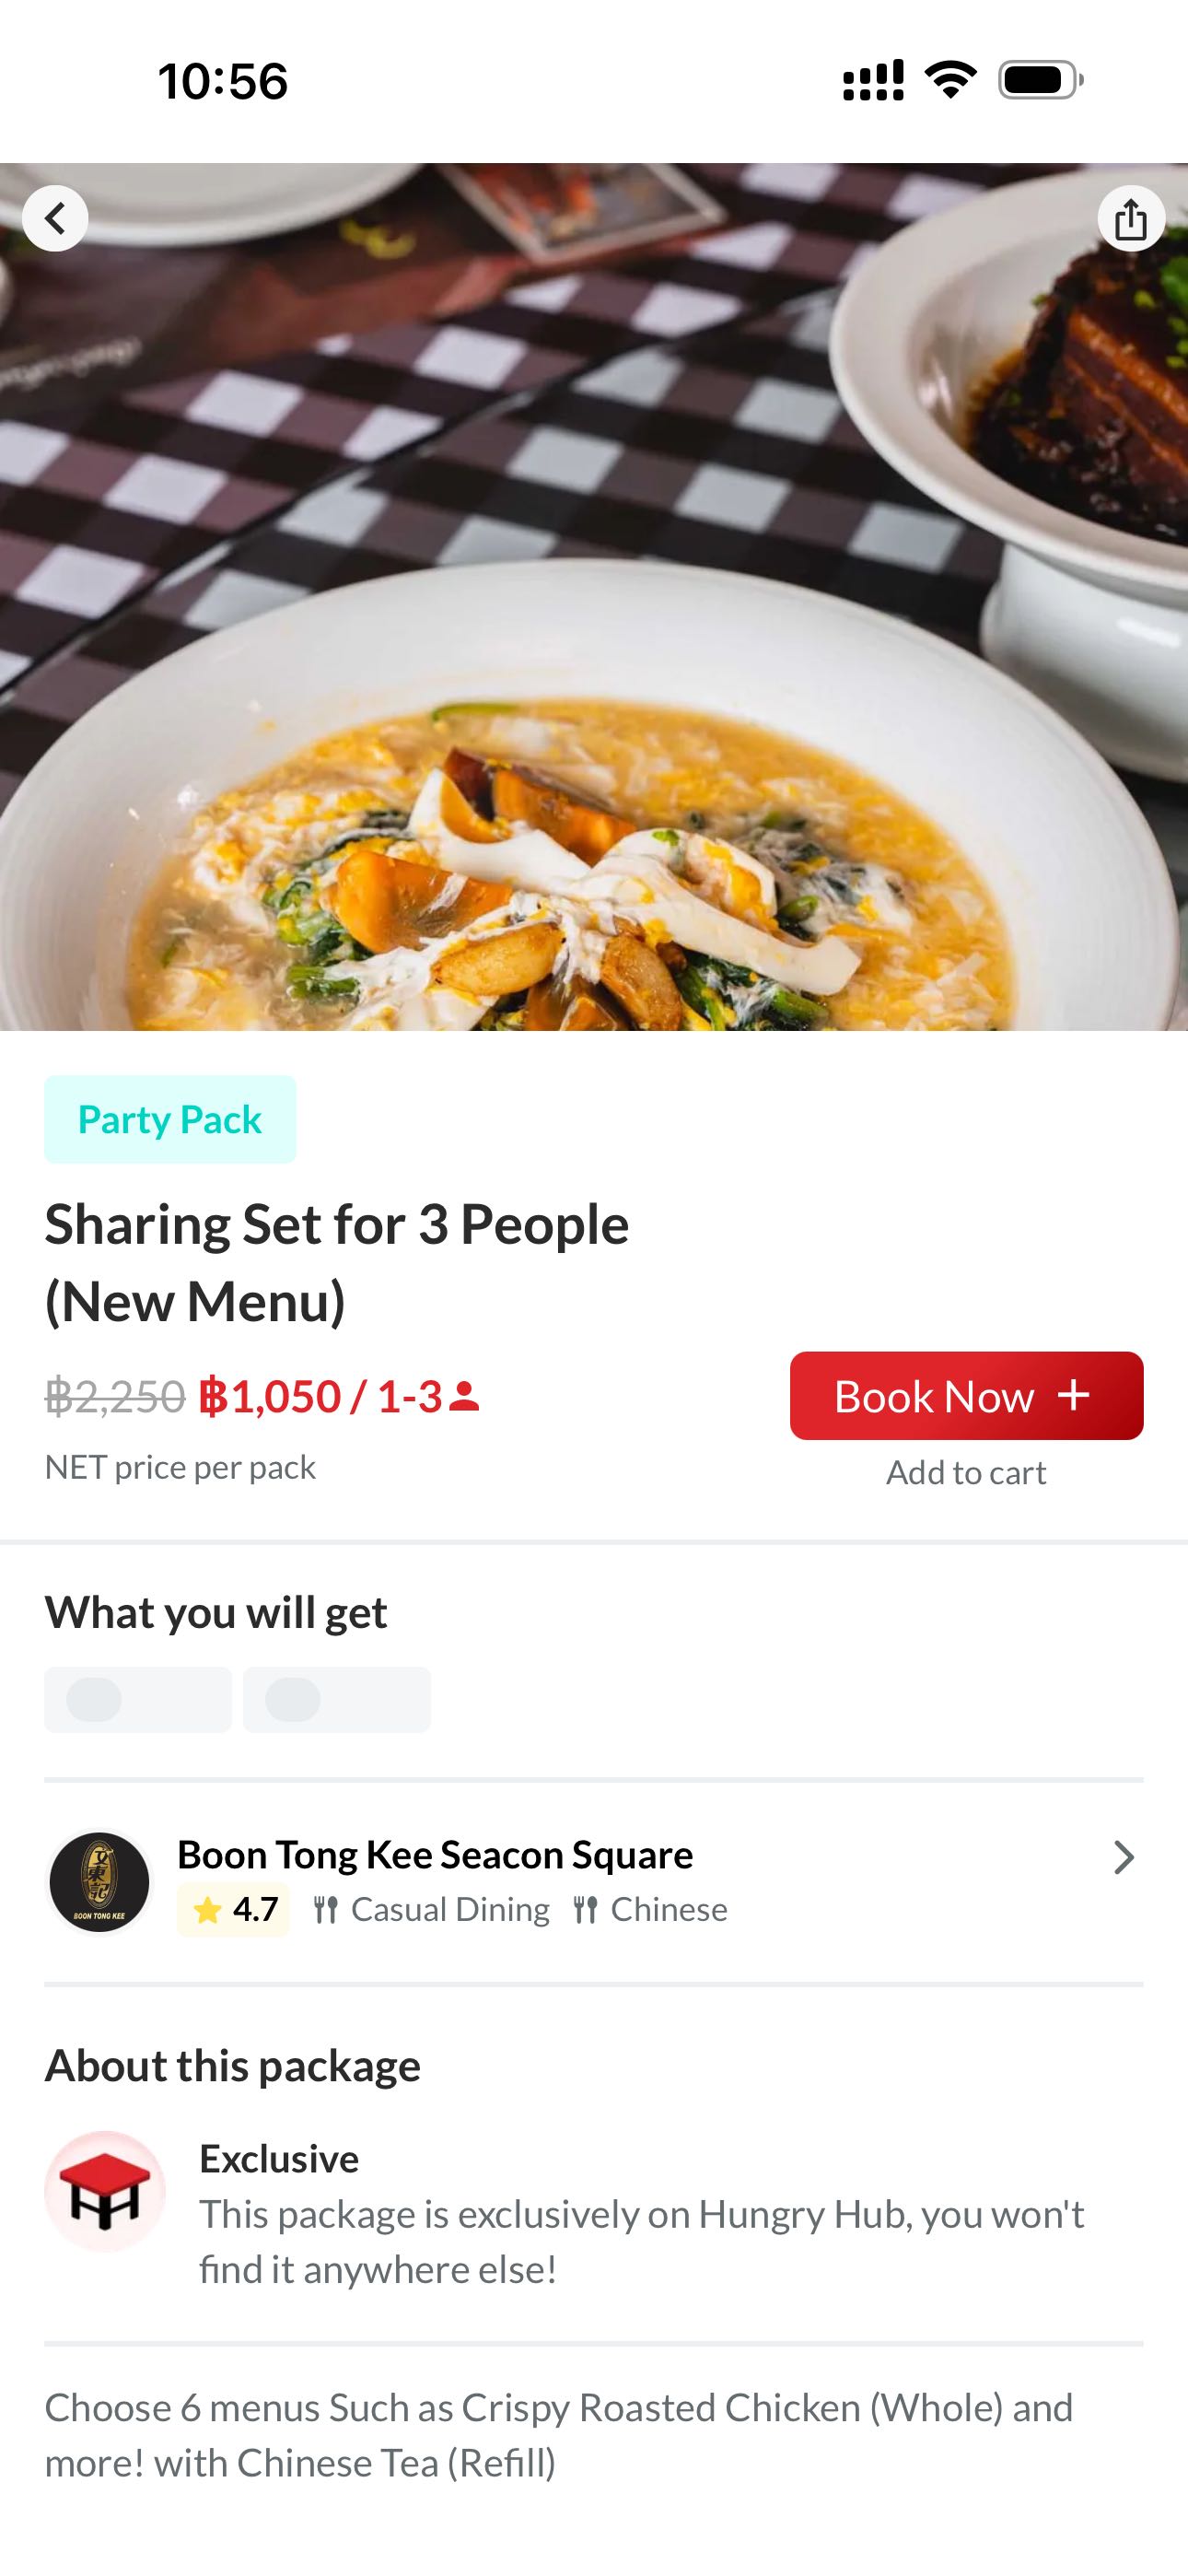Tap the plus icon on Book Now
1188x2576 pixels.
pyautogui.click(x=1074, y=1395)
